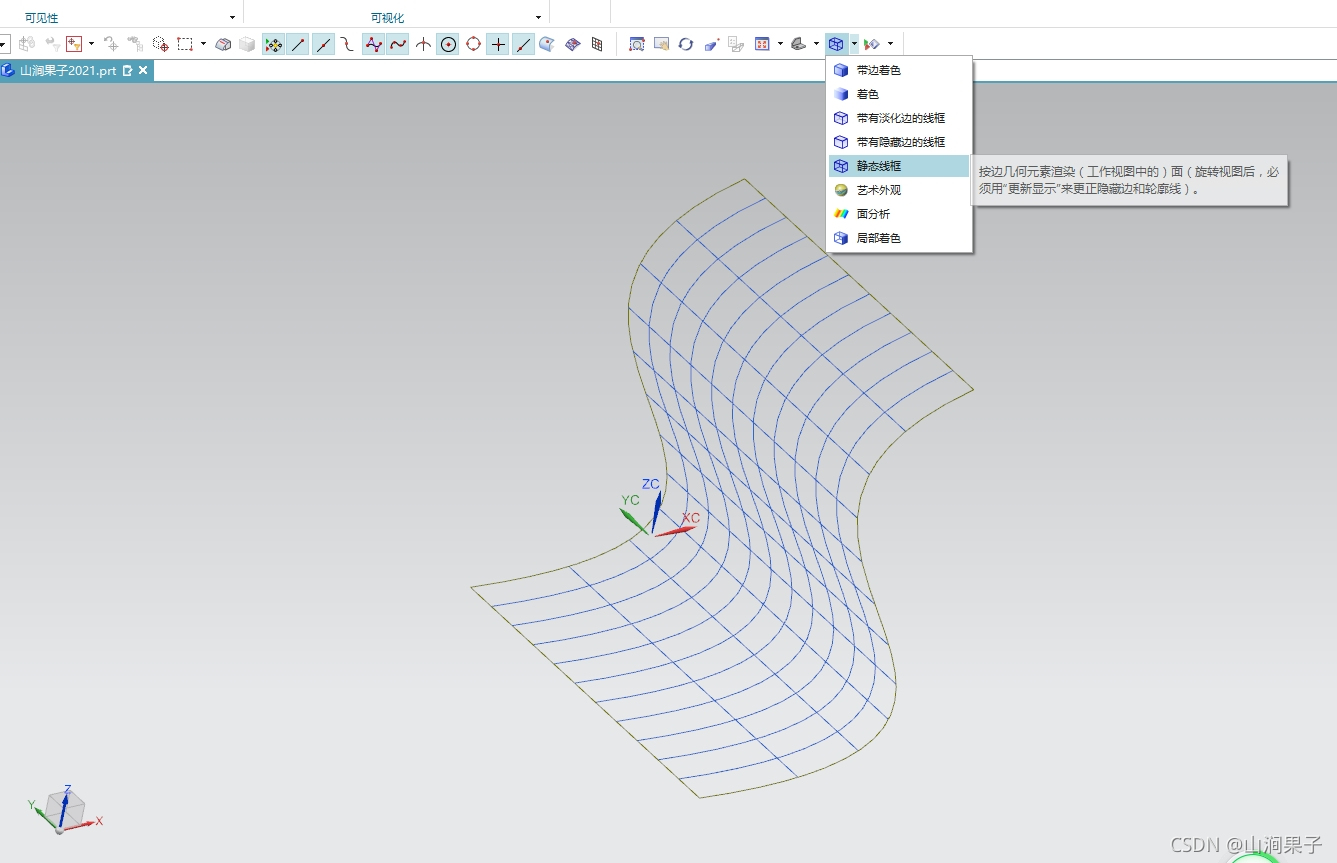This screenshot has width=1337, height=863.
Task: Toggle the Midpoint snap option
Action: pyautogui.click(x=323, y=44)
